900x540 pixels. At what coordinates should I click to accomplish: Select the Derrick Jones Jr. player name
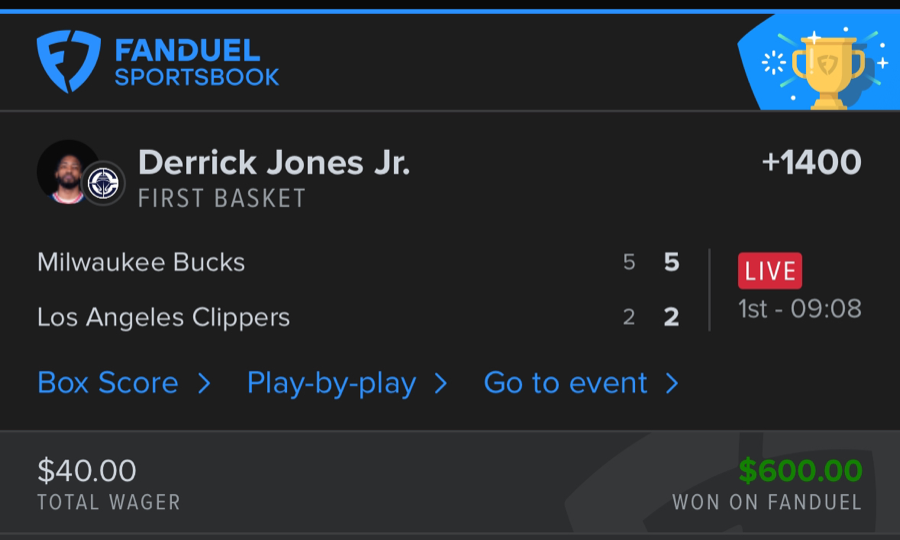tap(273, 162)
